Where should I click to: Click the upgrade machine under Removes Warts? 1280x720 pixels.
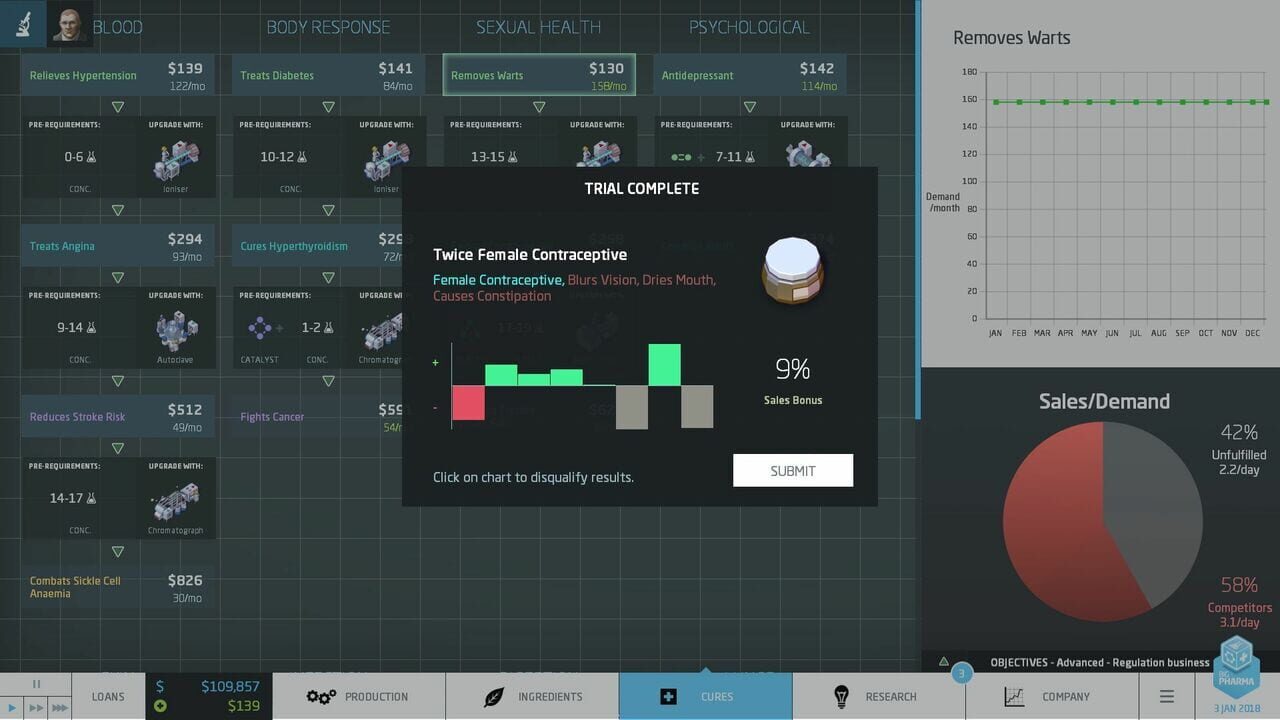[598, 154]
